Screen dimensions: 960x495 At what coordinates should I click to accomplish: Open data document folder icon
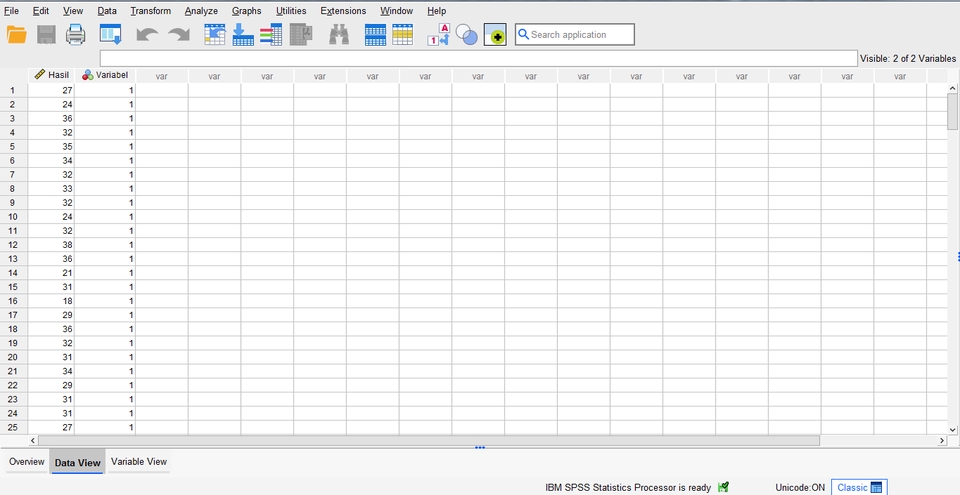[17, 34]
